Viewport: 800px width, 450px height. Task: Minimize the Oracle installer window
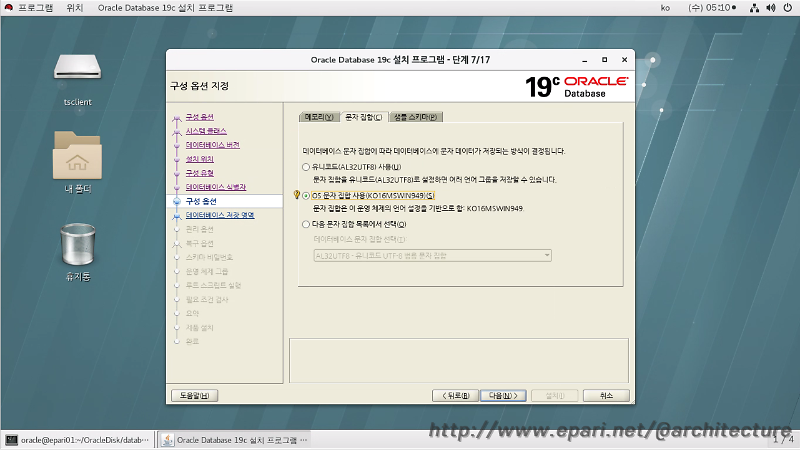click(x=585, y=60)
